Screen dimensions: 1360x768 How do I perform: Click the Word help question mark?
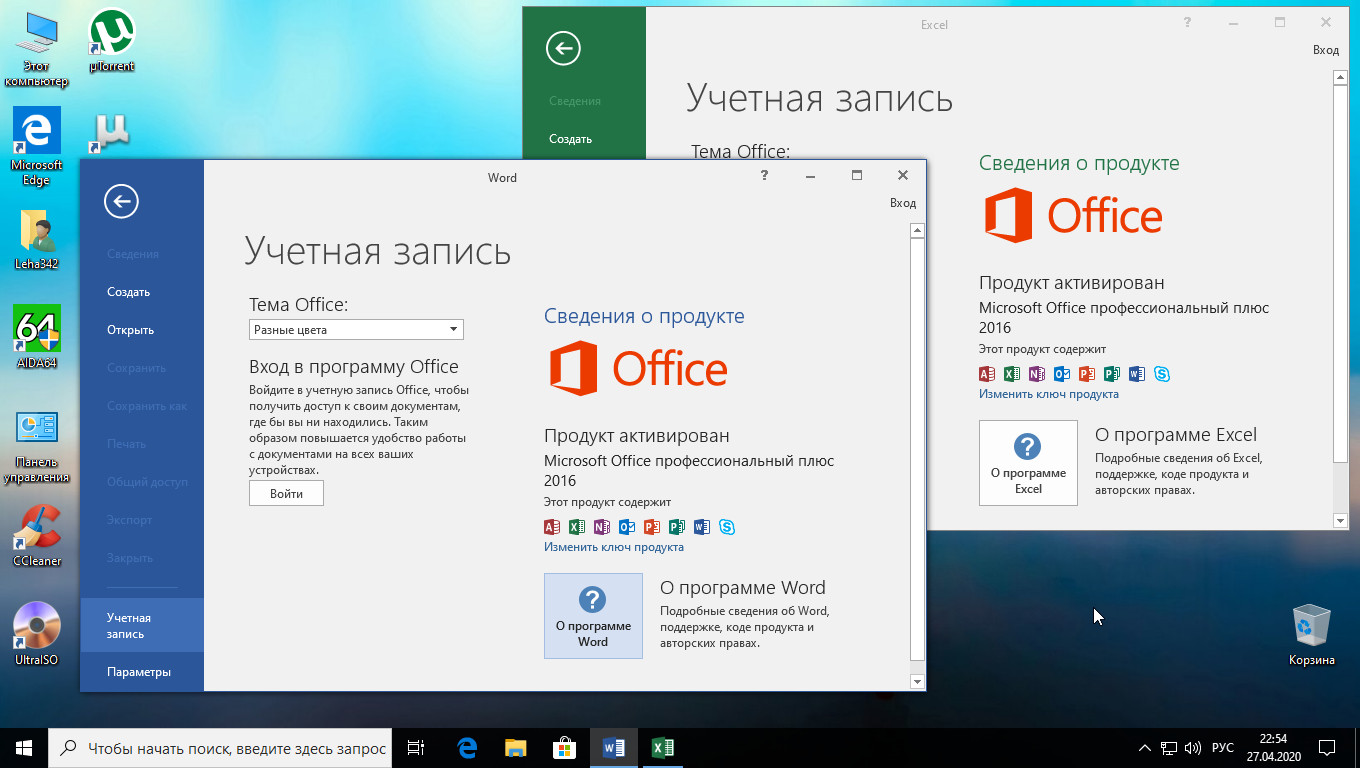click(764, 175)
